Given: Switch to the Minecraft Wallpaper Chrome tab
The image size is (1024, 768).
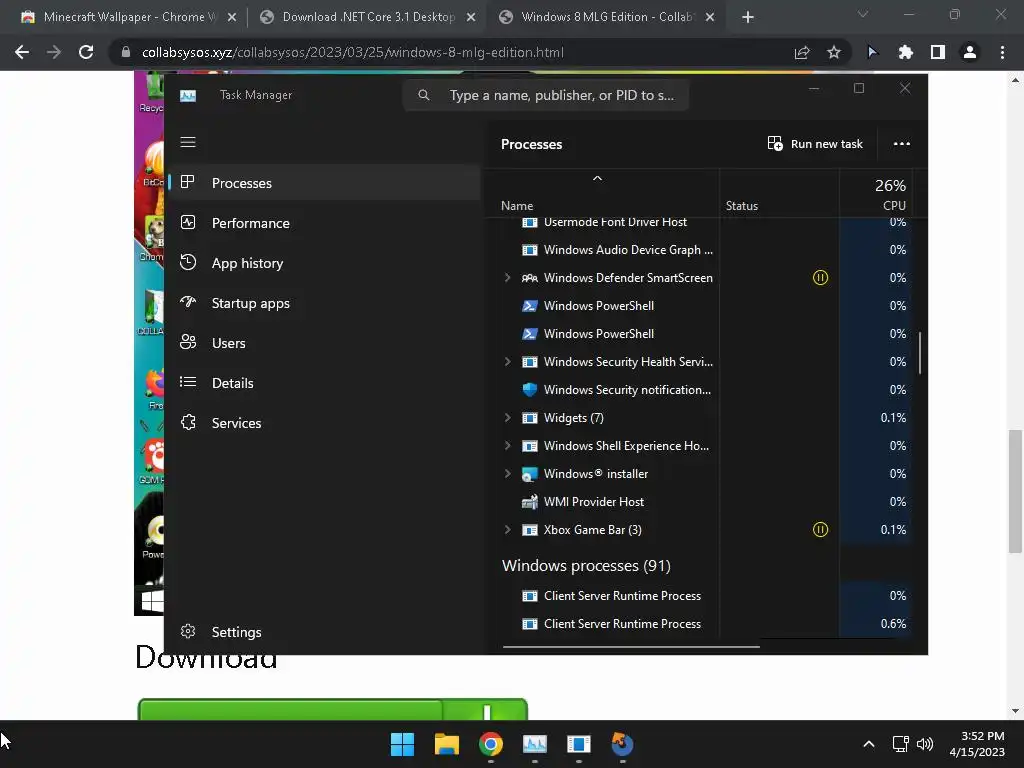Looking at the screenshot, I should pos(127,17).
